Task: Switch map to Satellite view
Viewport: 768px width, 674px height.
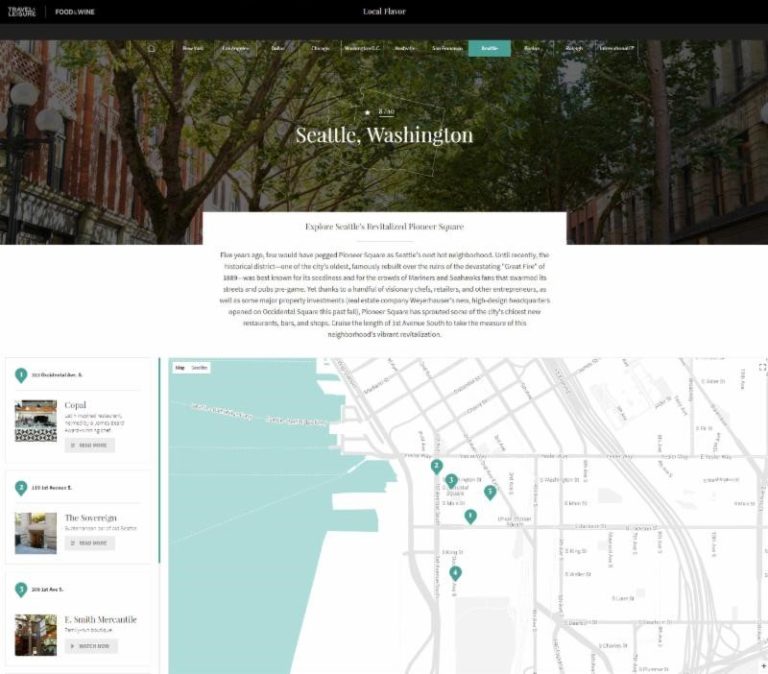Action: click(199, 367)
